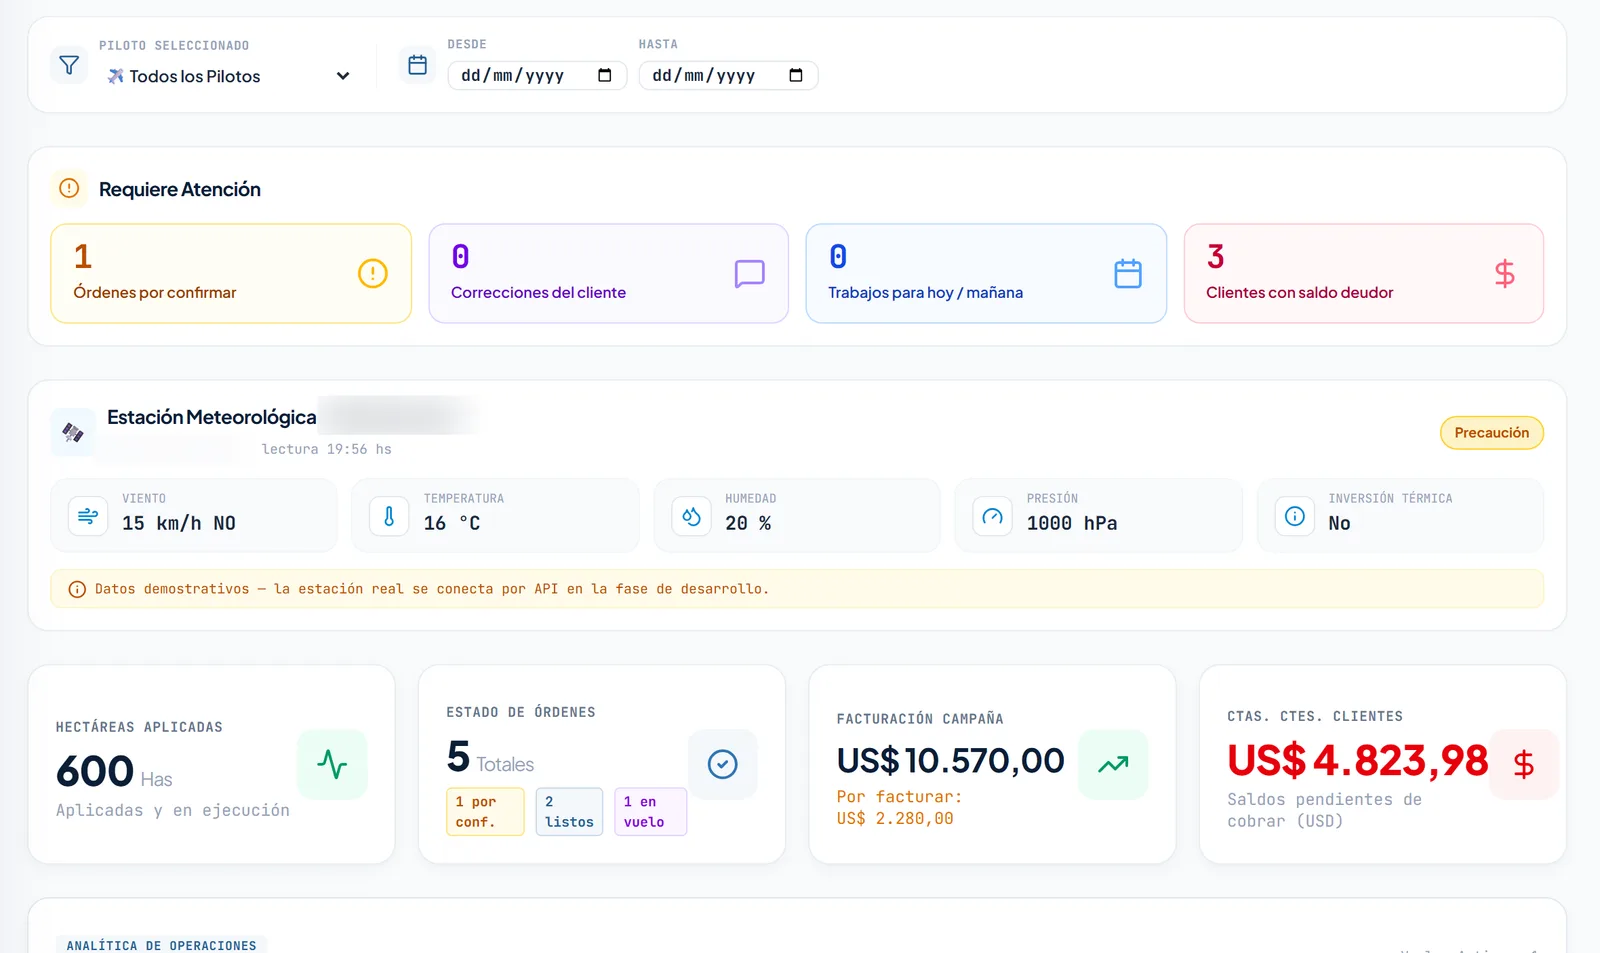Click the satellite weather station icon

click(73, 432)
